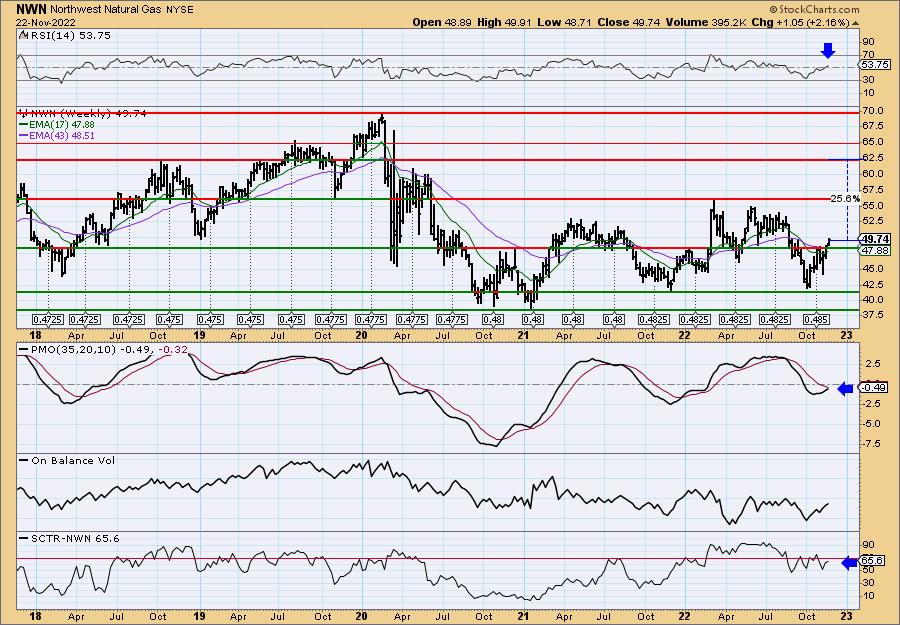Click the -7.5 PMO axis label
900x625 pixels.
click(872, 443)
